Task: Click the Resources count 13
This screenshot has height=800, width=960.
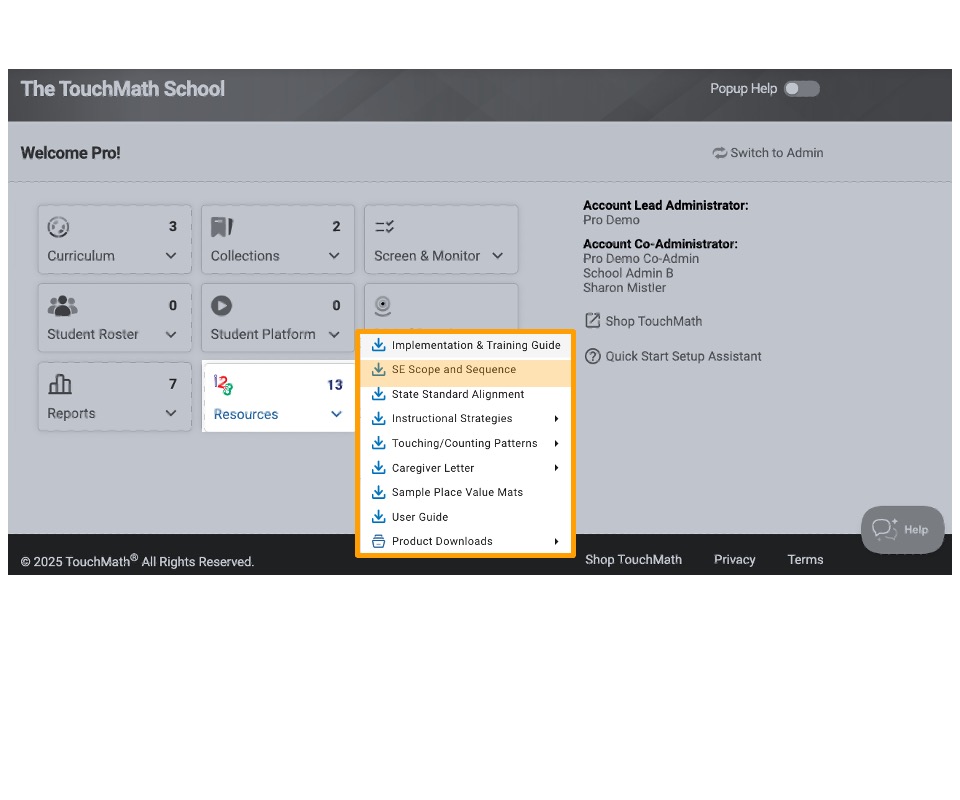Action: click(x=335, y=385)
